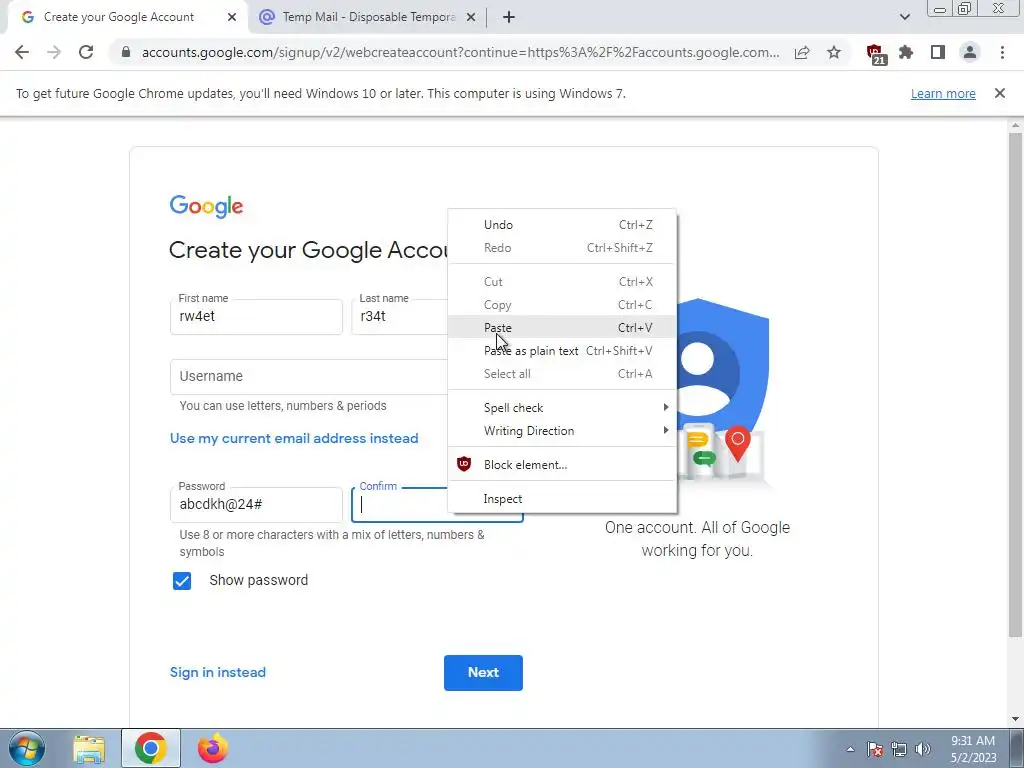
Task: Click Use my current email address instead
Action: [x=294, y=438]
